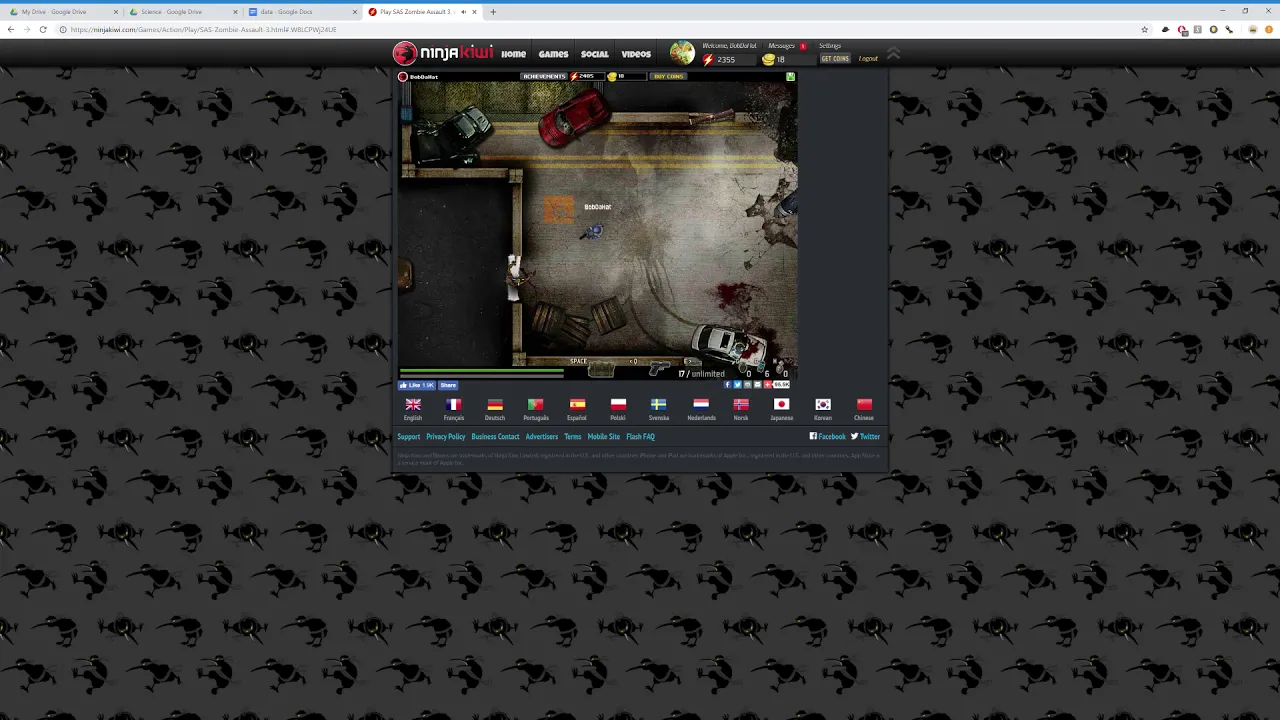Click BUY COINS in the game bar
Image resolution: width=1280 pixels, height=720 pixels.
click(669, 77)
